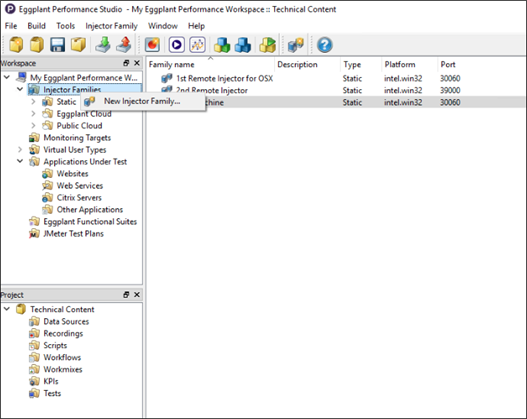Expand the Public Cloud node
The height and width of the screenshot is (419, 527).
click(33, 125)
